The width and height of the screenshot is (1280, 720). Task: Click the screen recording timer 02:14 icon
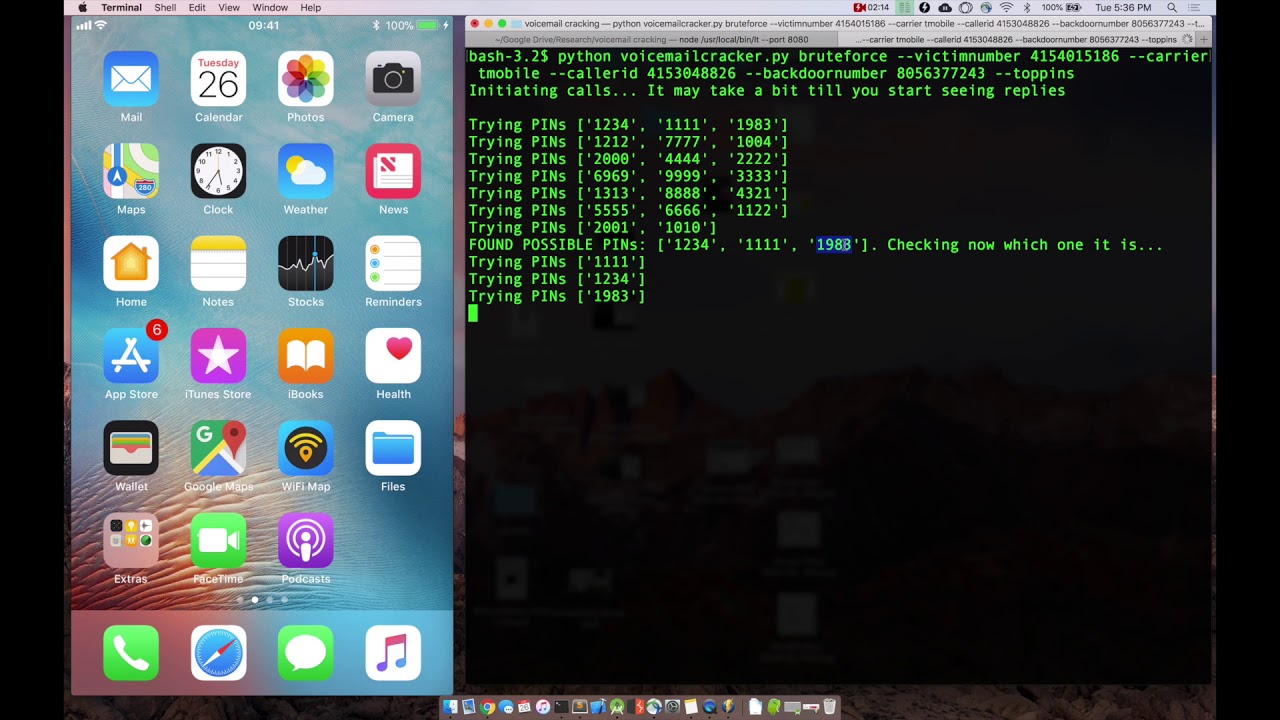point(872,8)
